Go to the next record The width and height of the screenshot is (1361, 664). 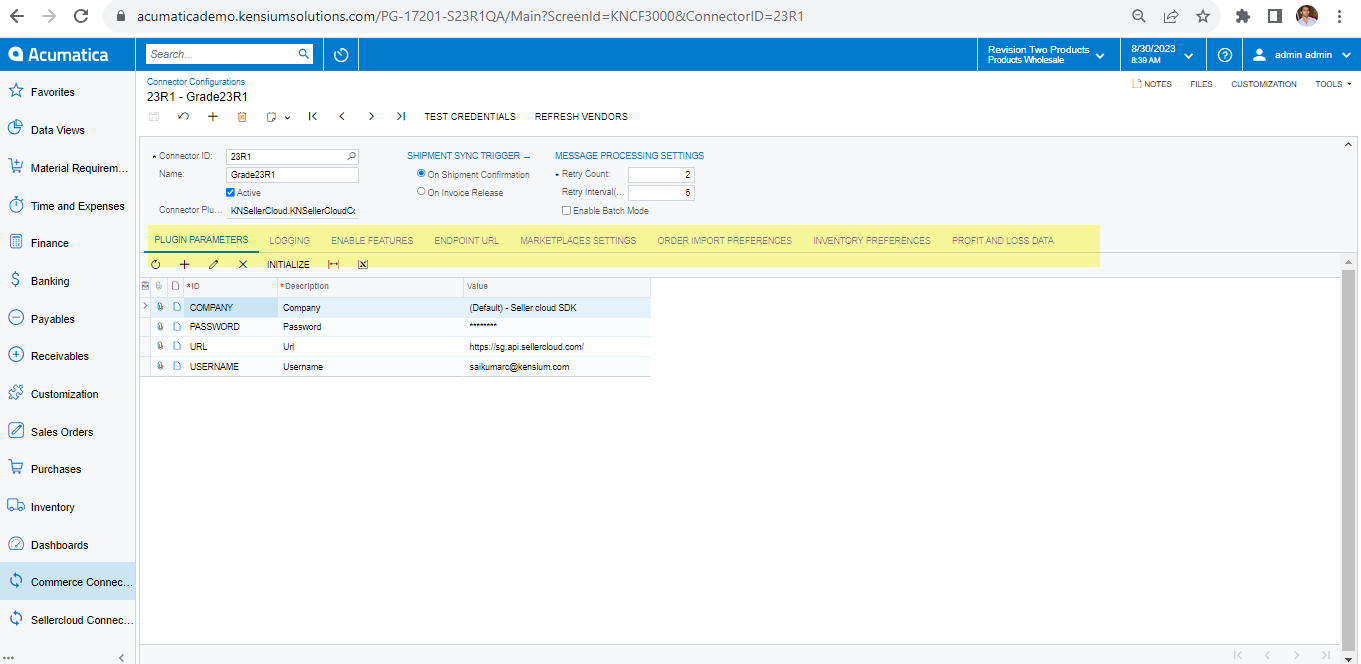(x=371, y=117)
